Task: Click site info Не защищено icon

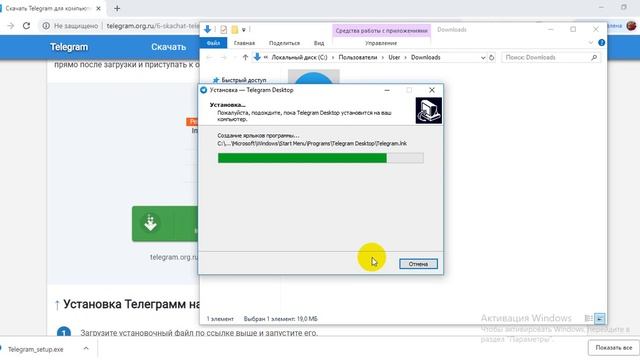Action: 46,26
